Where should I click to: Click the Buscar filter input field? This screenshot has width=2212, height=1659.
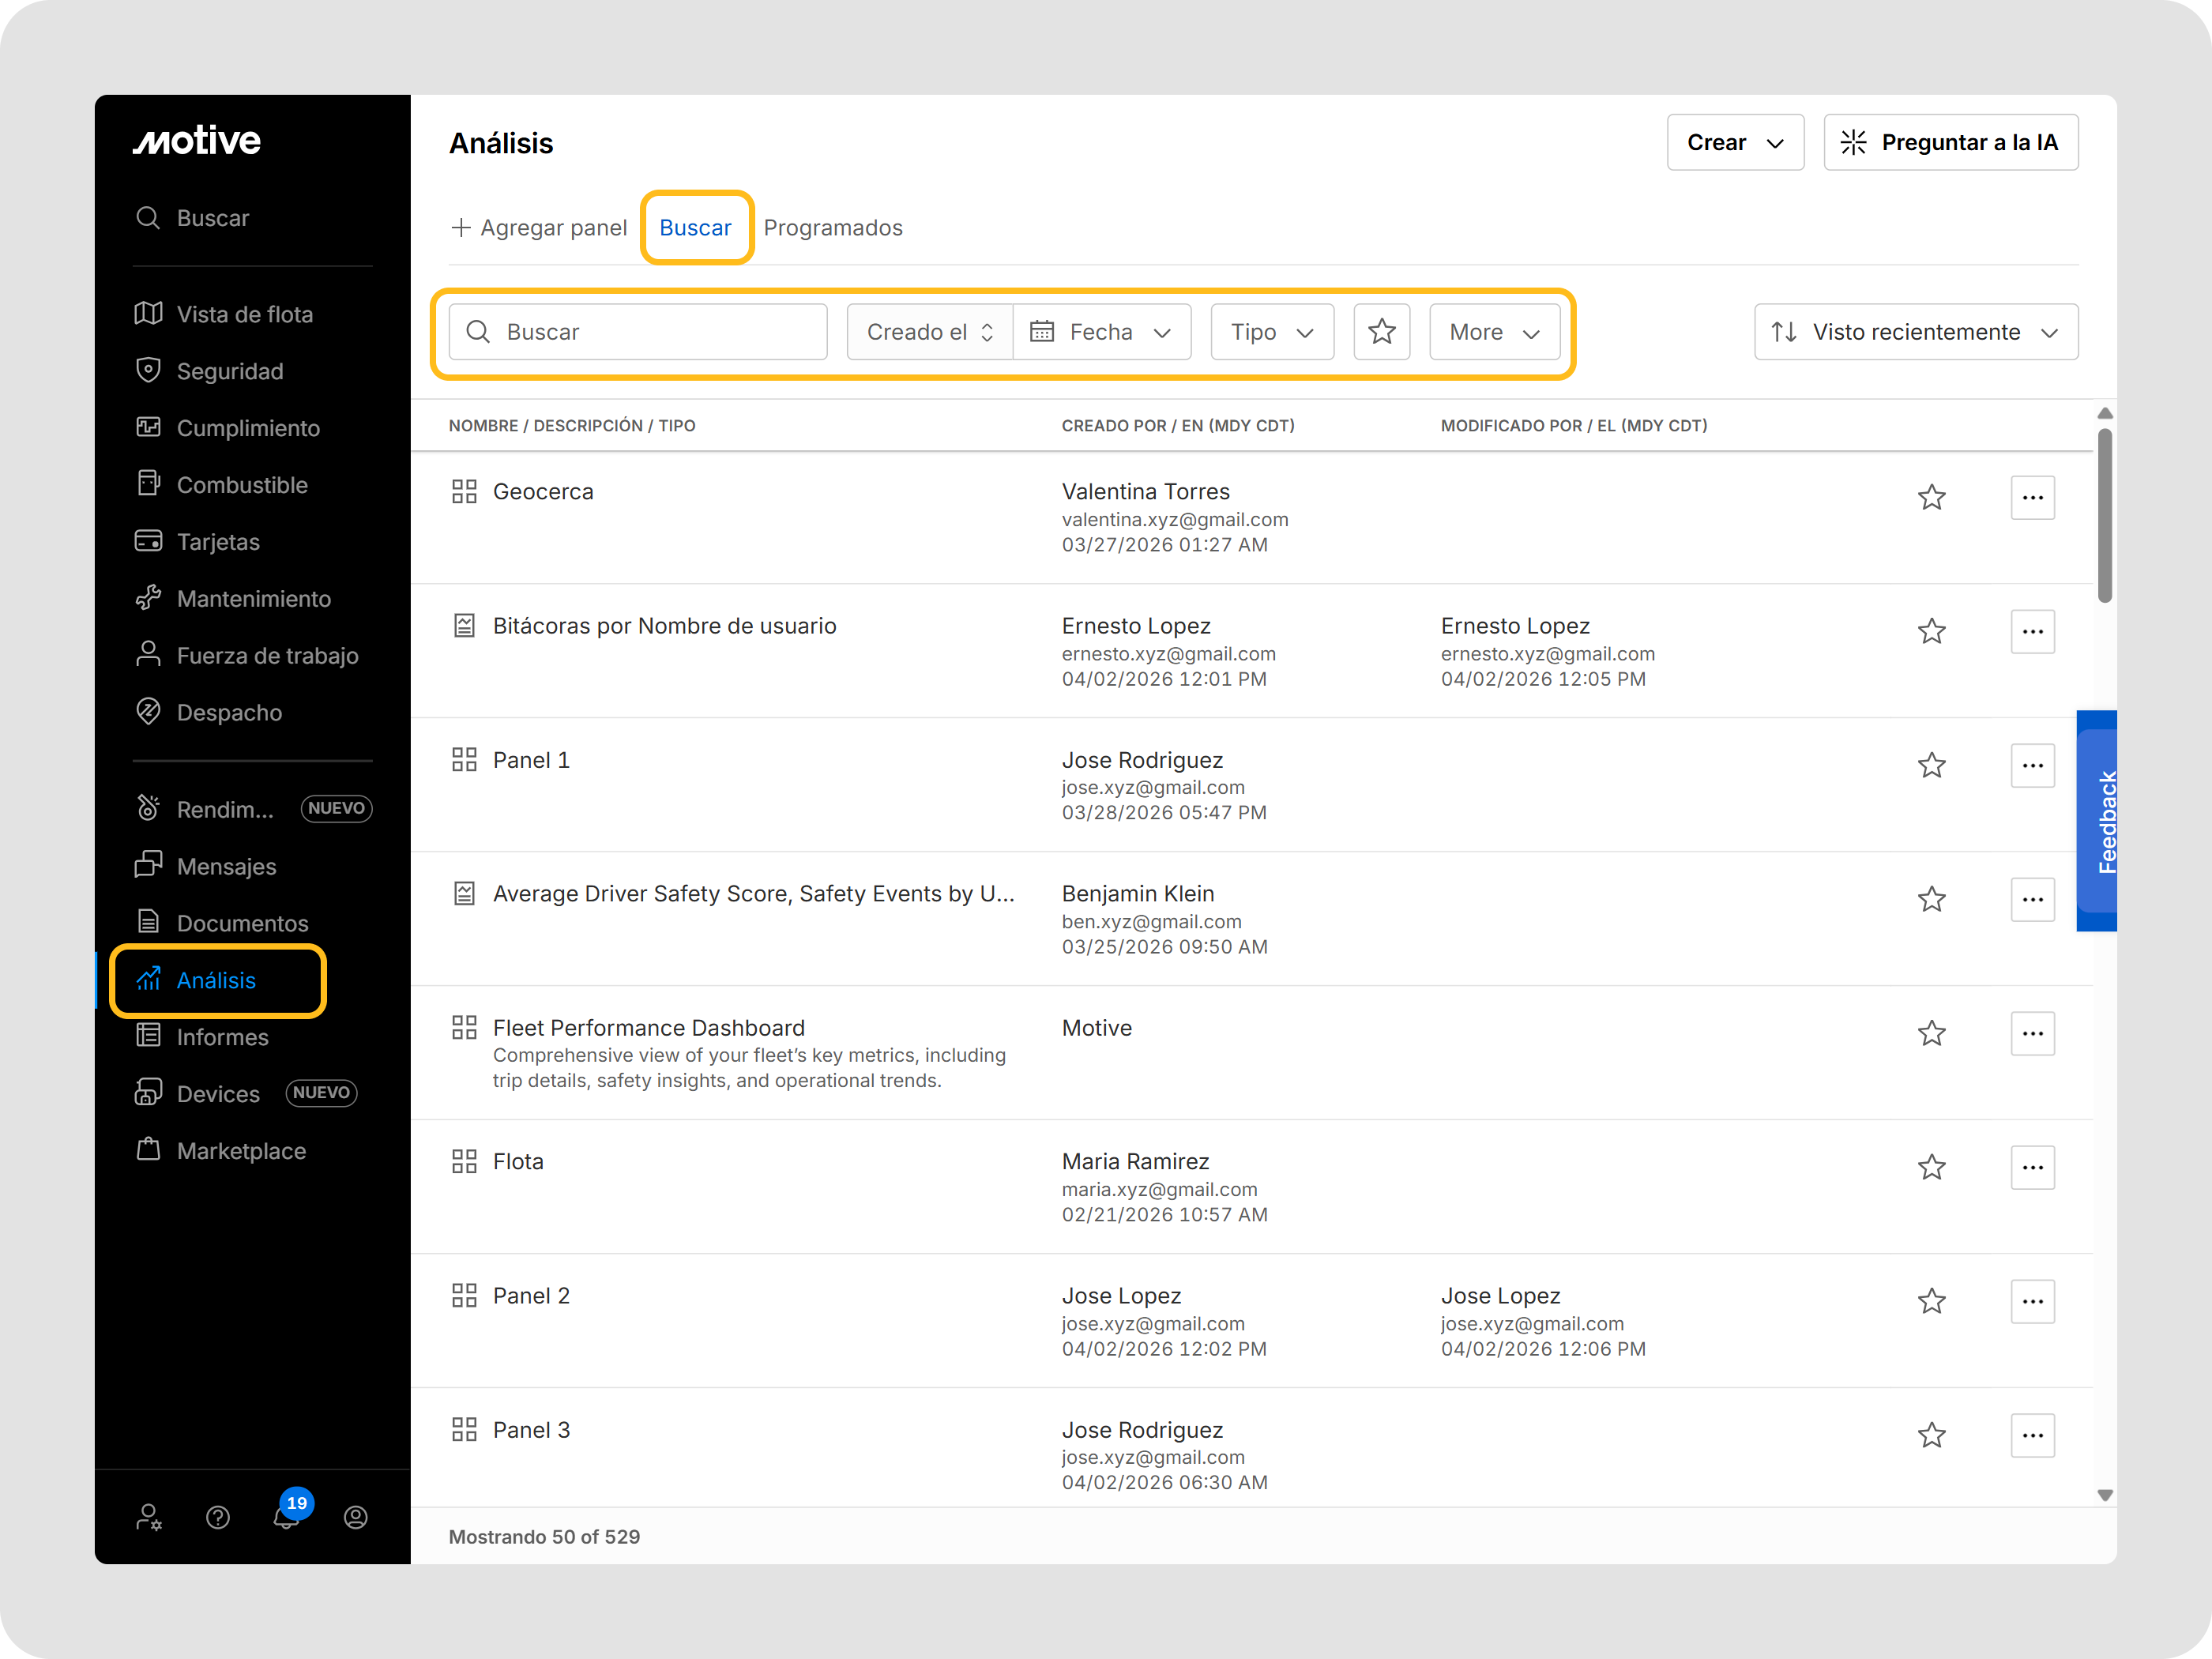tap(640, 332)
